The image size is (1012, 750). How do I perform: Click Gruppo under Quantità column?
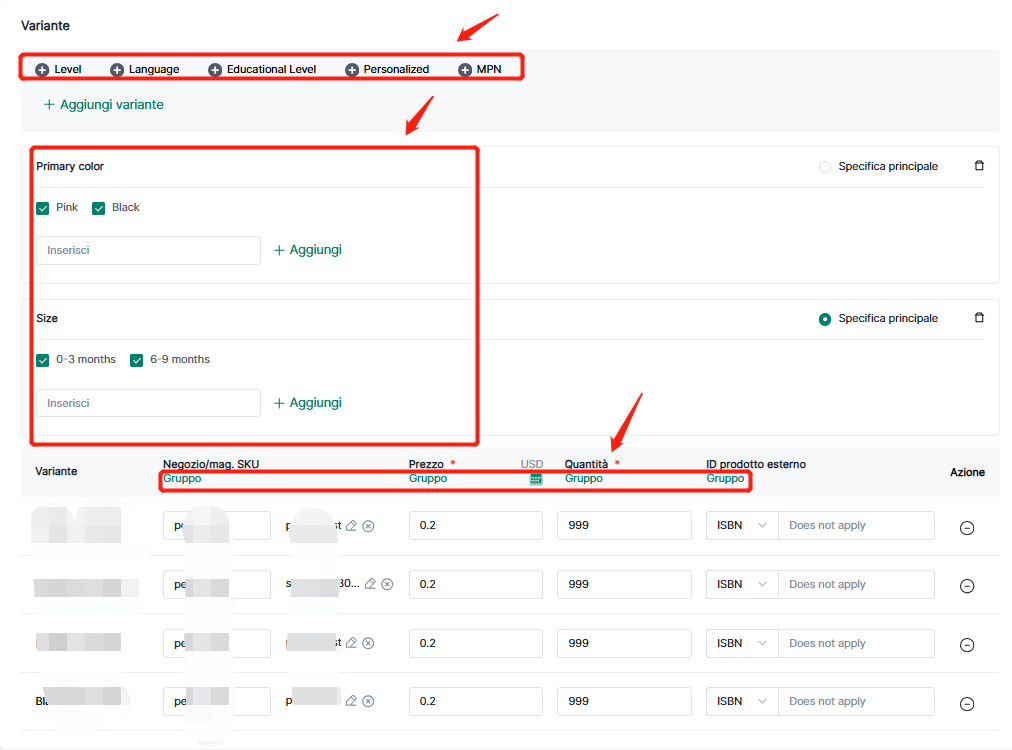coord(584,479)
